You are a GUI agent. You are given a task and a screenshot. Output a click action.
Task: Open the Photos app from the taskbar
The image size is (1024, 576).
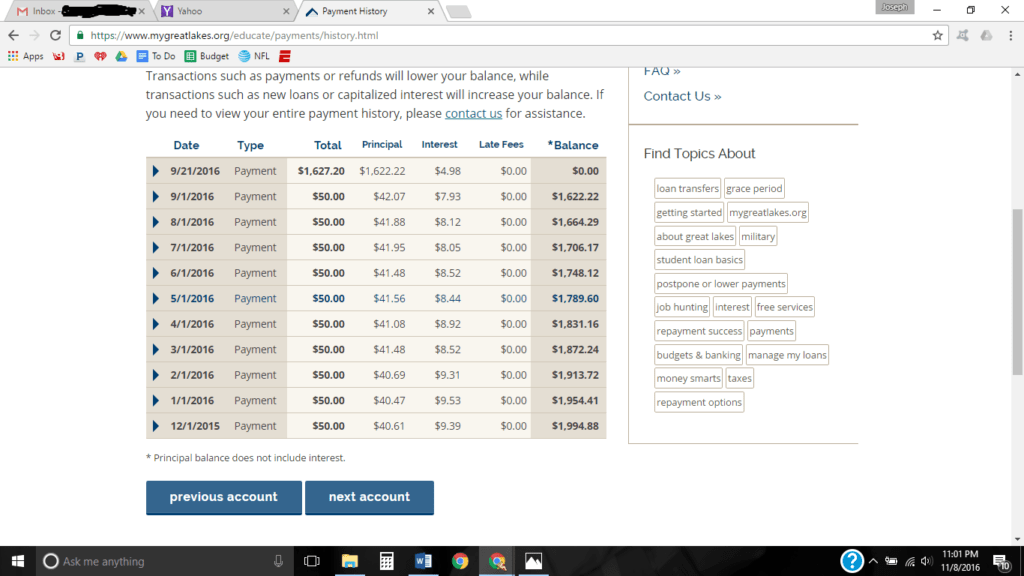(533, 562)
